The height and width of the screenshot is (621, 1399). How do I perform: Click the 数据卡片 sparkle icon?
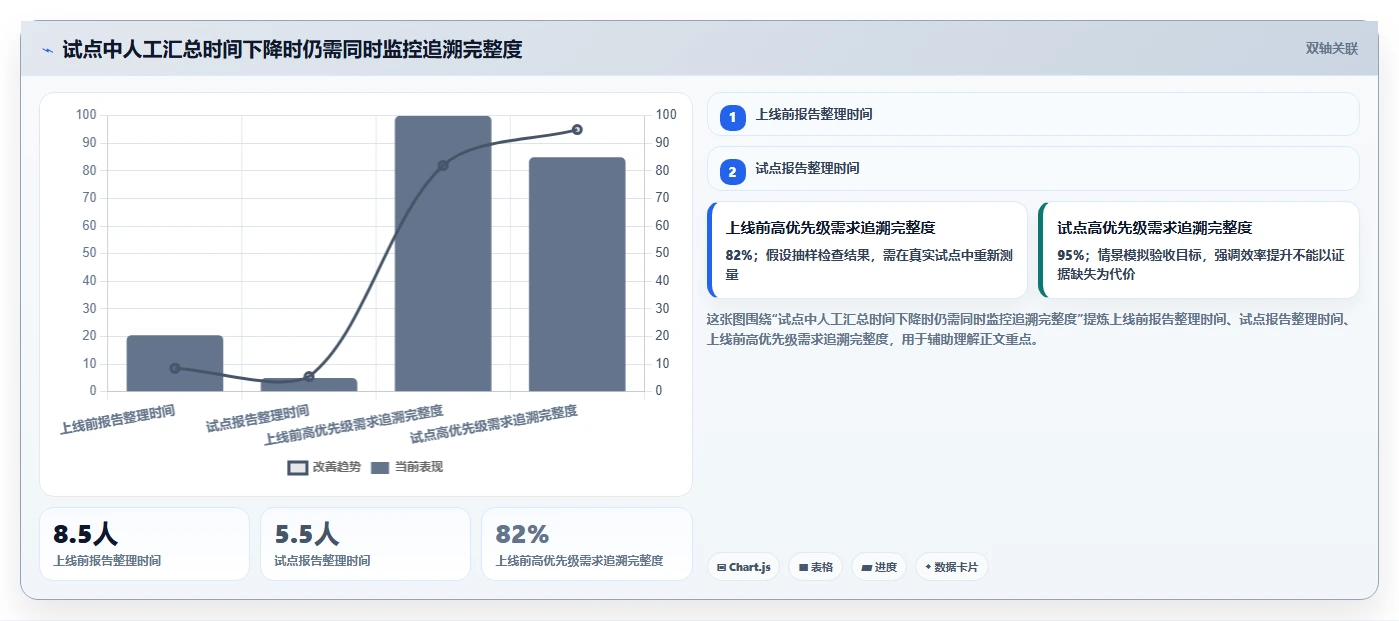[x=928, y=567]
